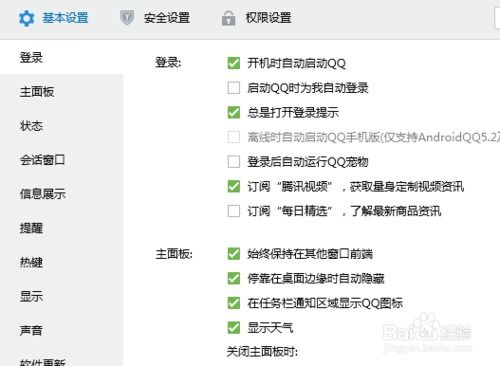Click disabled 离线时自动启动QQ手机版 checkbox

click(234, 137)
